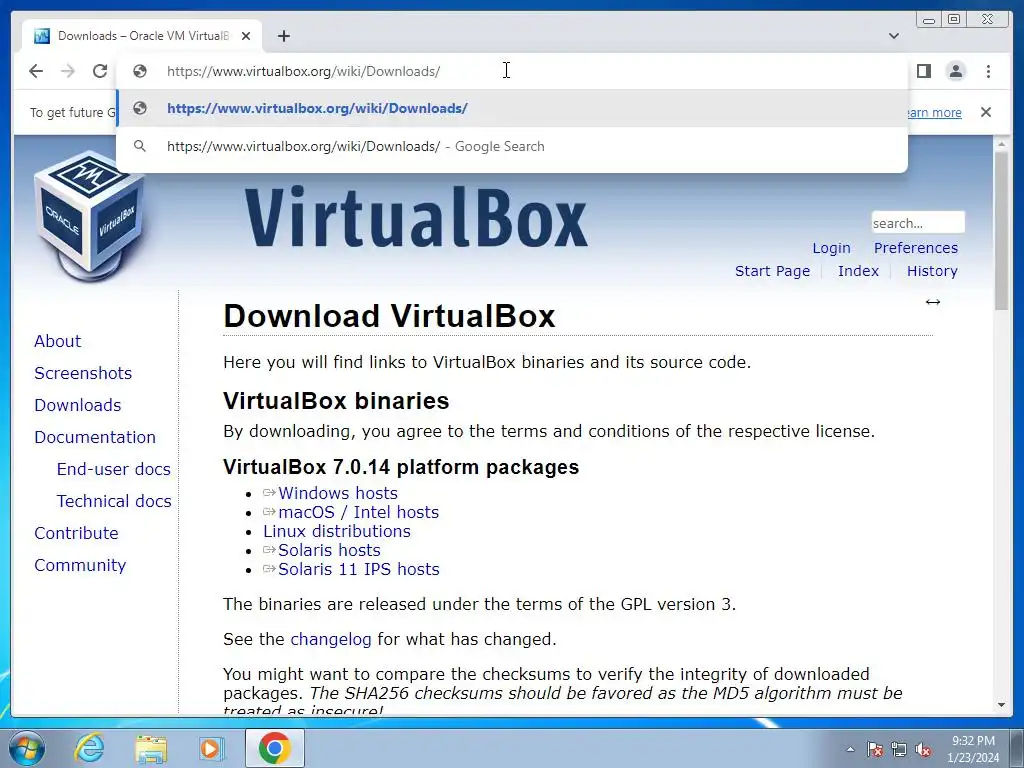Open Chrome's three-dot menu
The width and height of the screenshot is (1024, 768).
click(988, 71)
